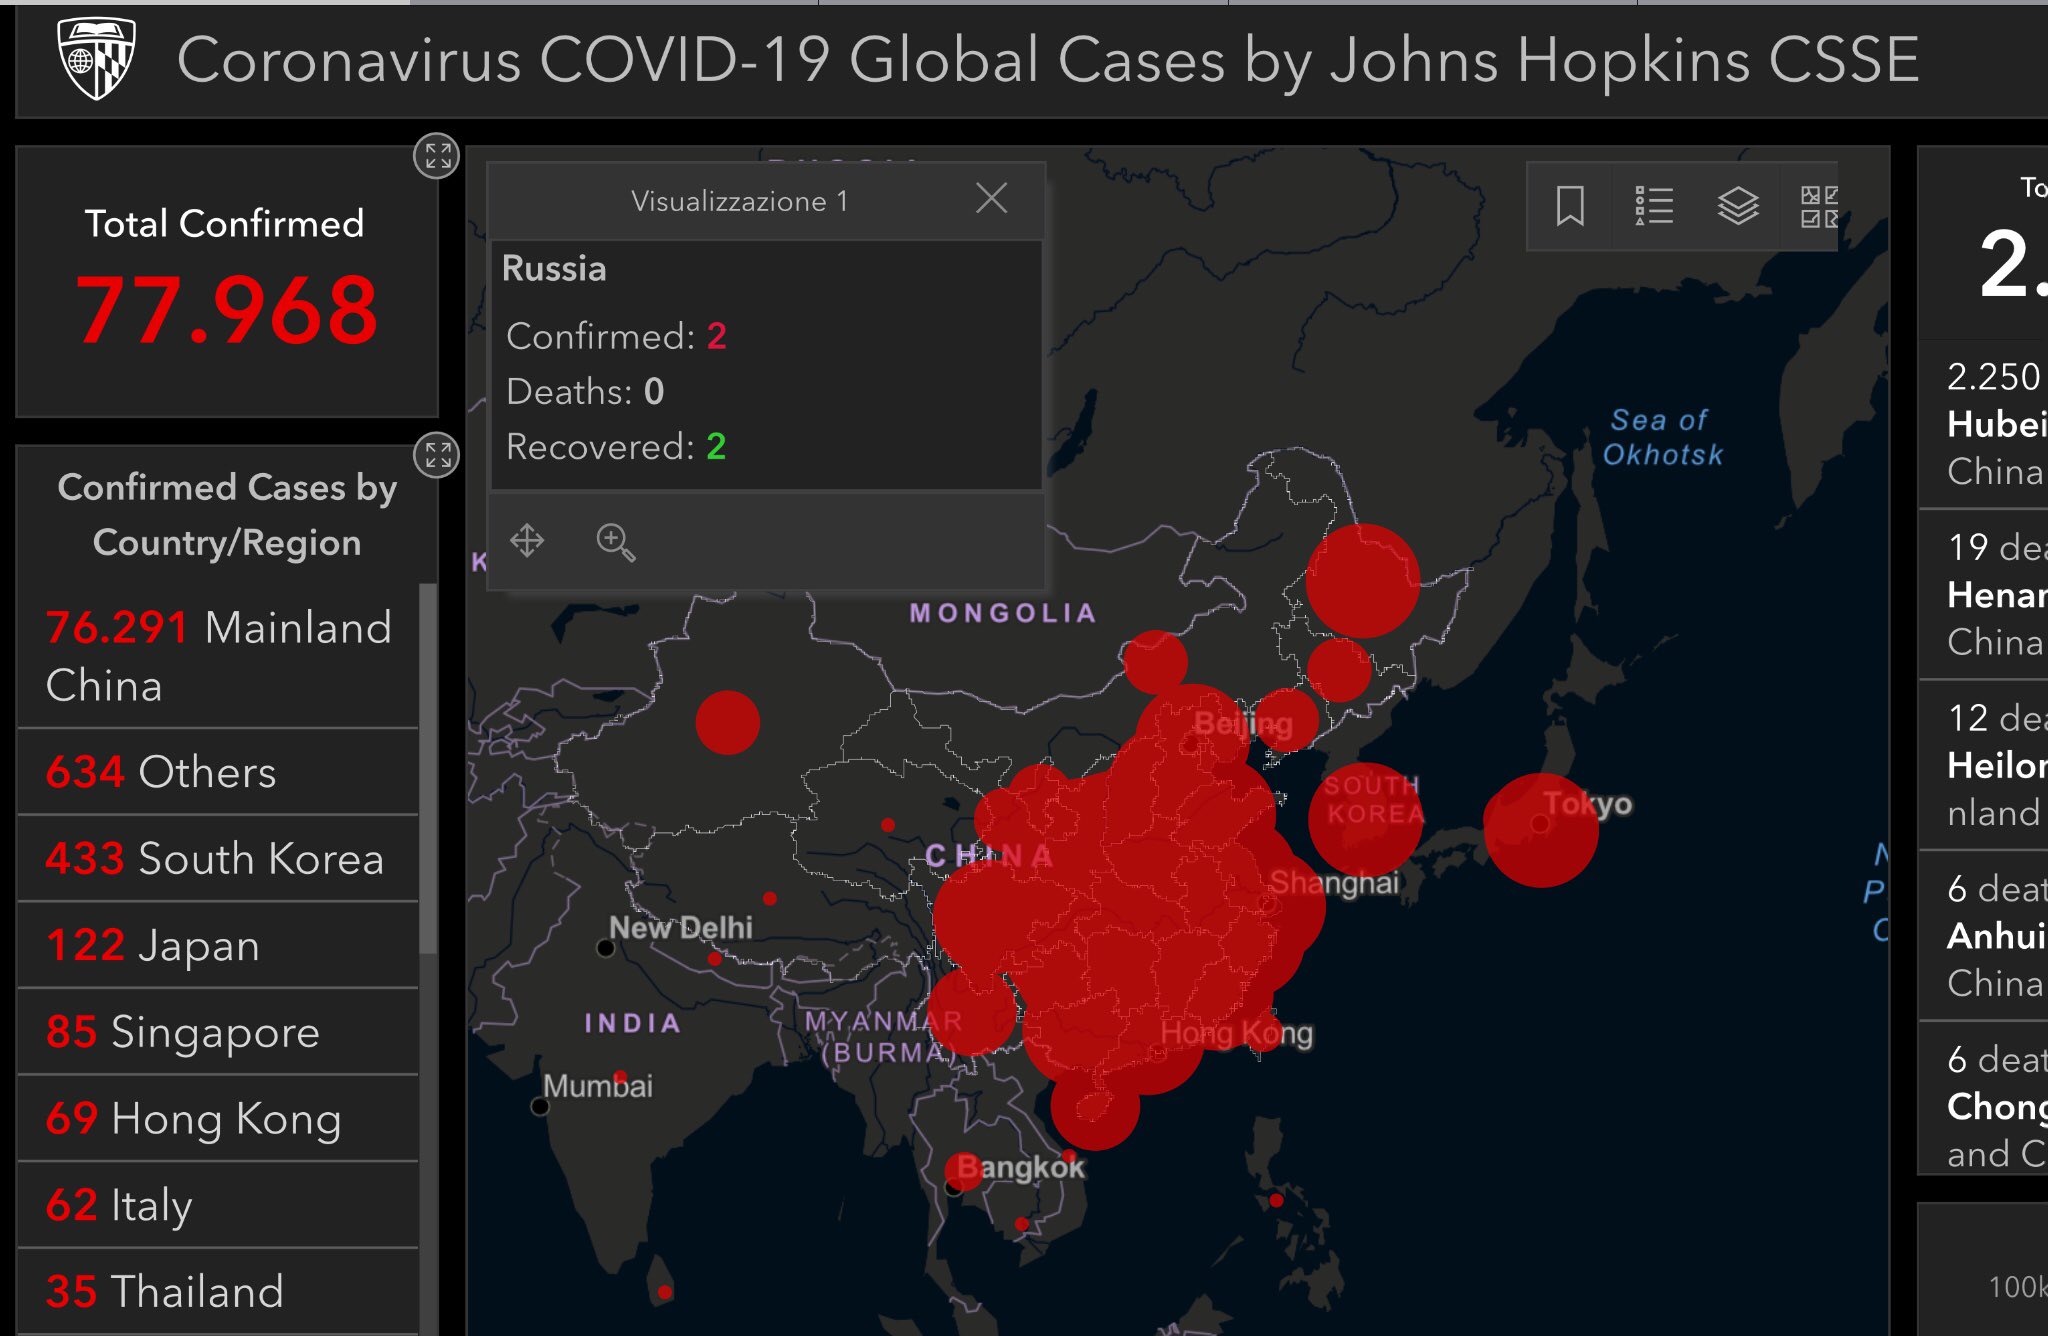This screenshot has height=1336, width=2048.
Task: Expand the Confirmed Cases by Country panel
Action: [x=437, y=456]
